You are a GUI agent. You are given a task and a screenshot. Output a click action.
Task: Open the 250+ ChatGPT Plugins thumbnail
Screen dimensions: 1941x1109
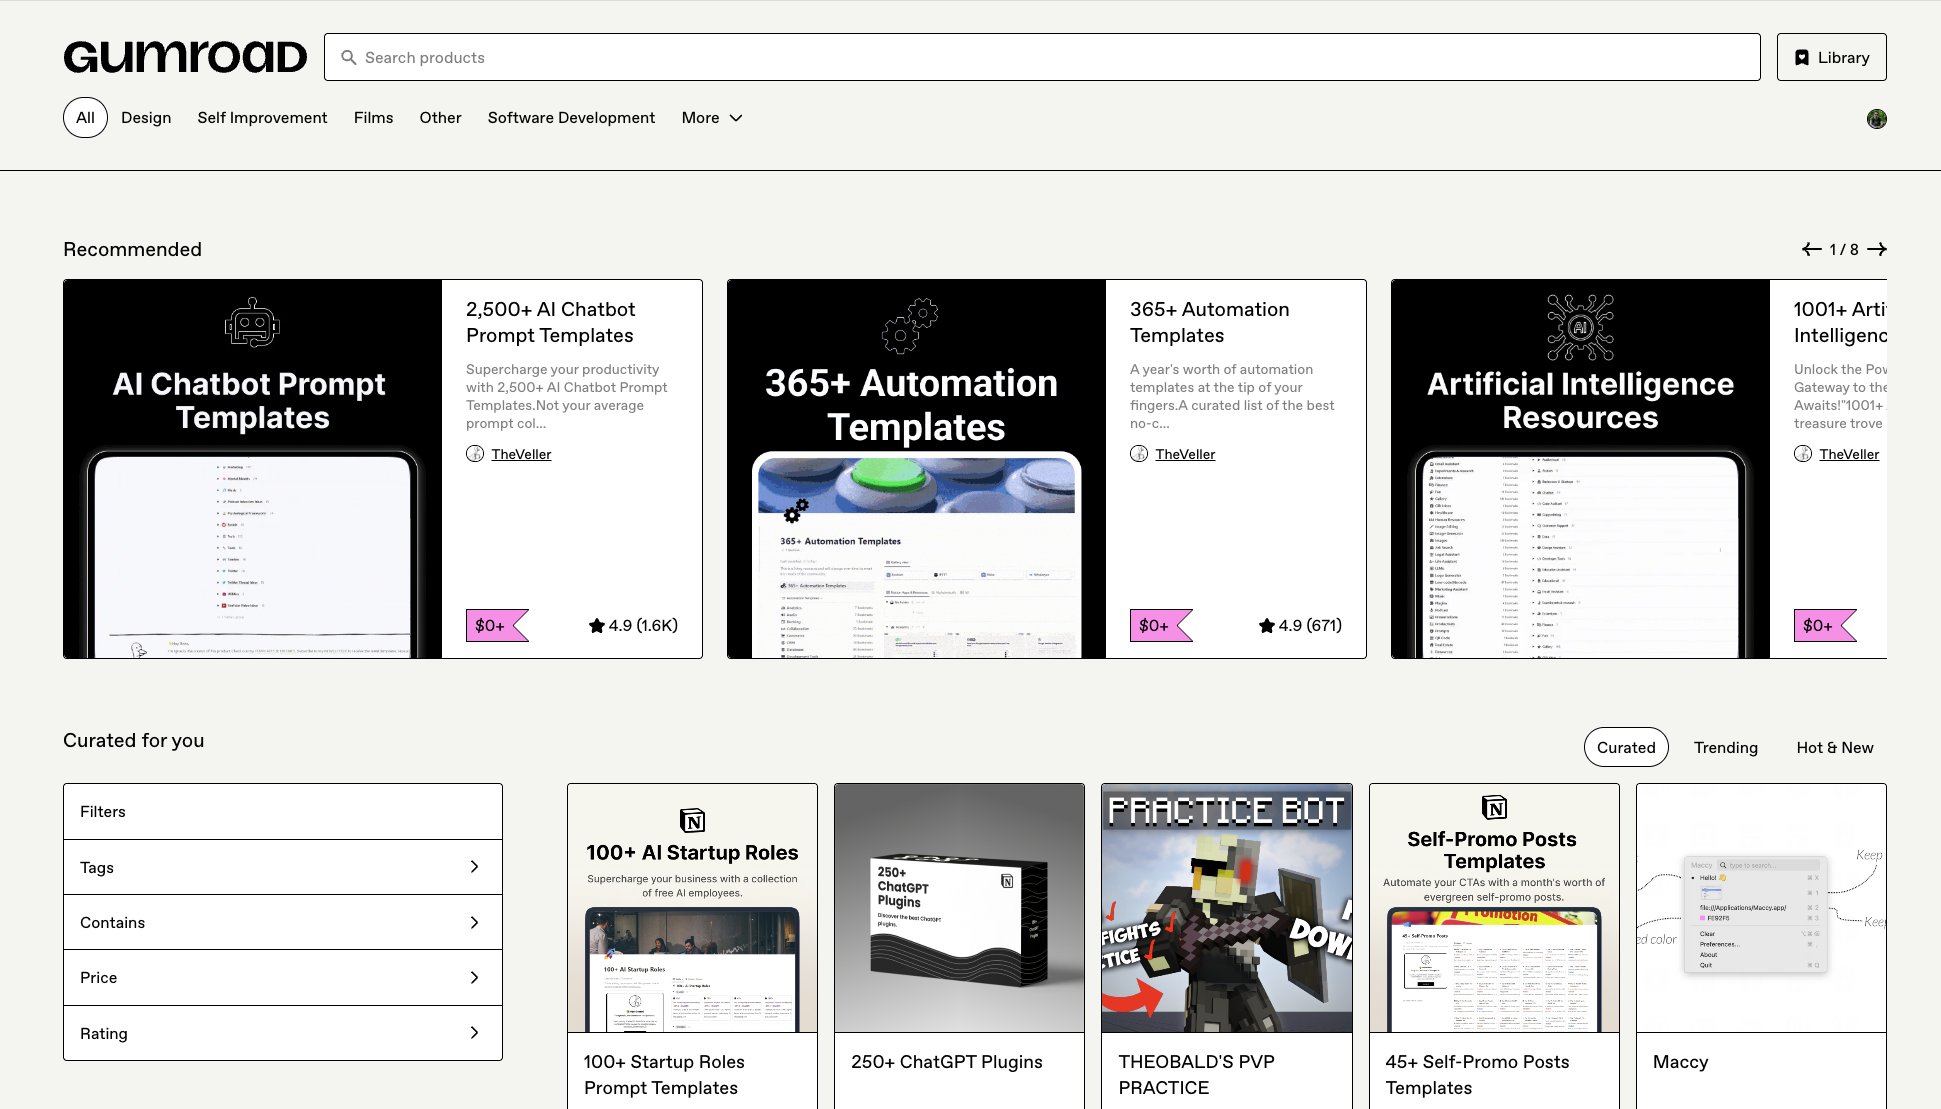[x=959, y=908]
